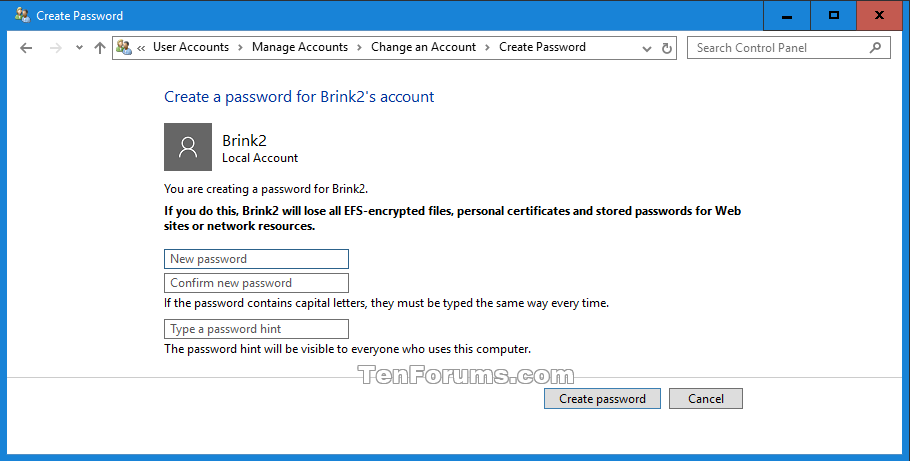Viewport: 910px width, 461px height.
Task: Refresh the page with refresh icon
Action: pyautogui.click(x=667, y=48)
